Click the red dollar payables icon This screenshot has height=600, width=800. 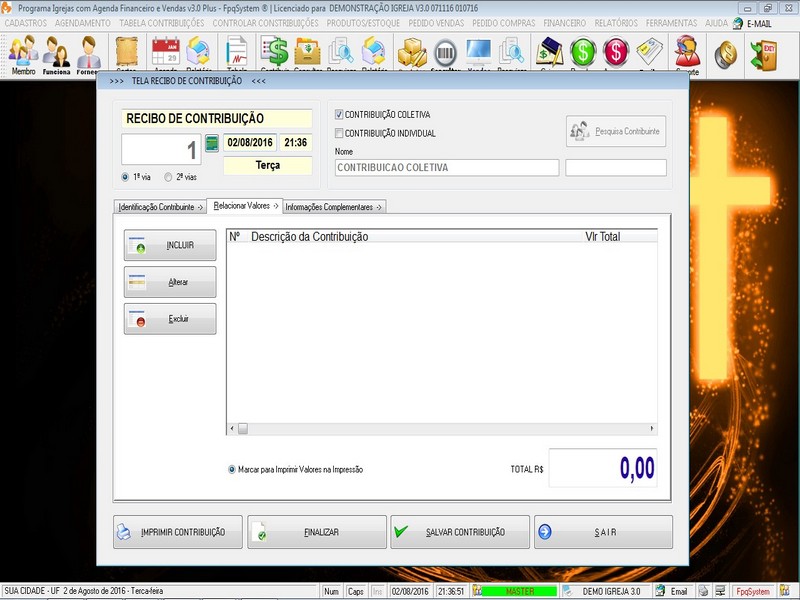[x=616, y=53]
